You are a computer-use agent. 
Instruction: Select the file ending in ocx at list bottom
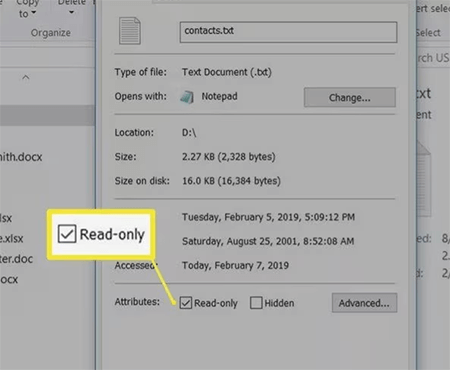click(9, 279)
